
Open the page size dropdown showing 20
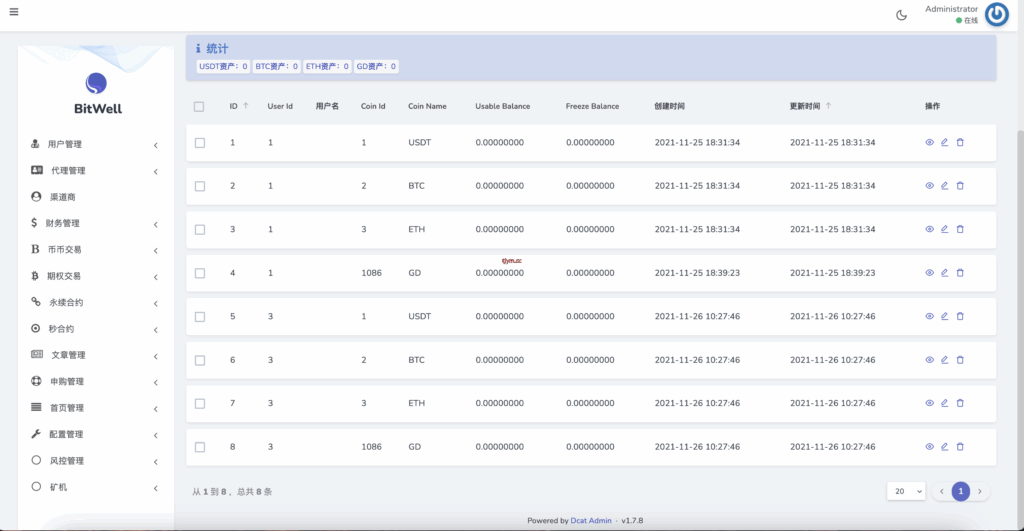click(905, 491)
